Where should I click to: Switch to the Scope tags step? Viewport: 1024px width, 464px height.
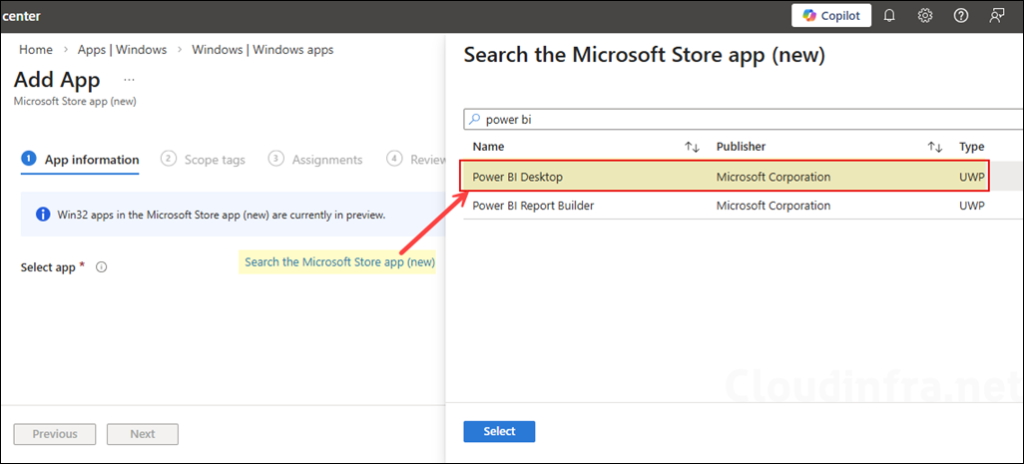click(x=203, y=159)
